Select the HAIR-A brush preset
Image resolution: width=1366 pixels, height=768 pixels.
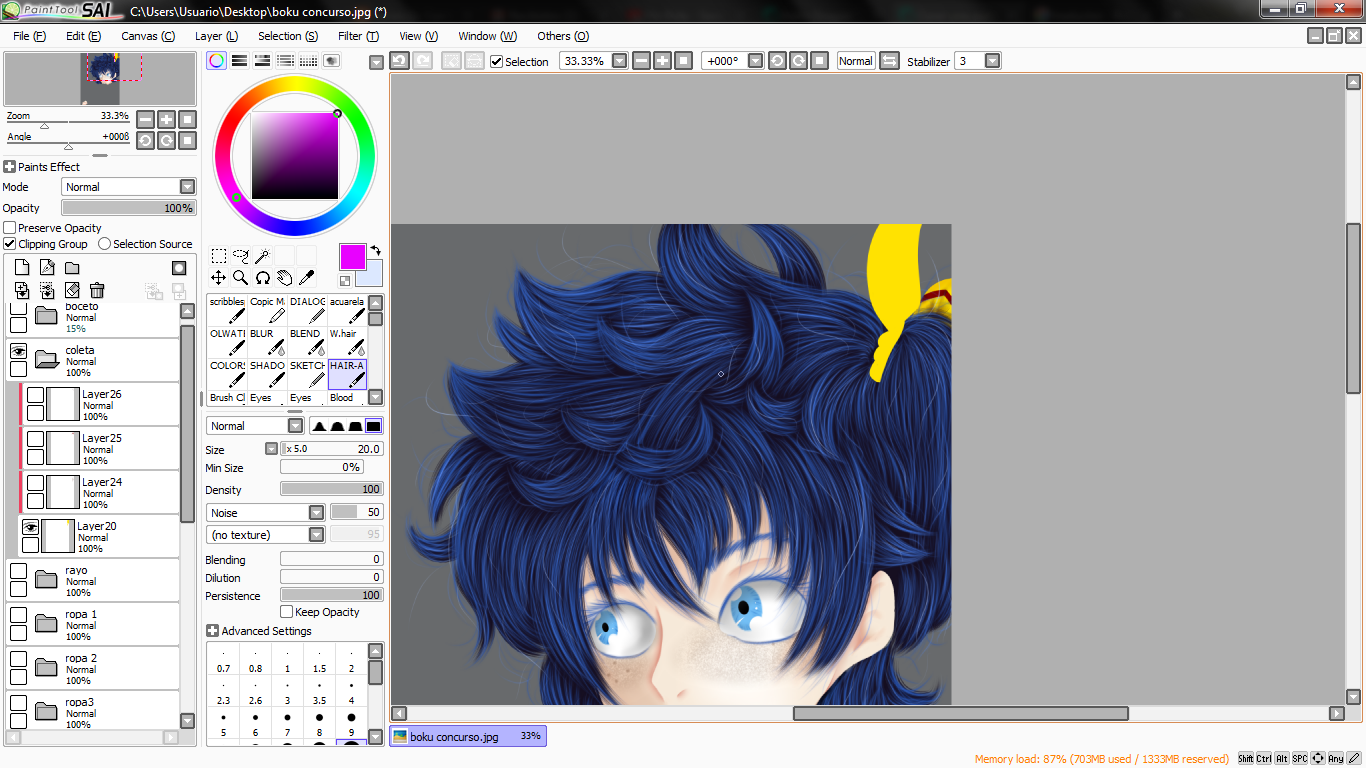347,374
